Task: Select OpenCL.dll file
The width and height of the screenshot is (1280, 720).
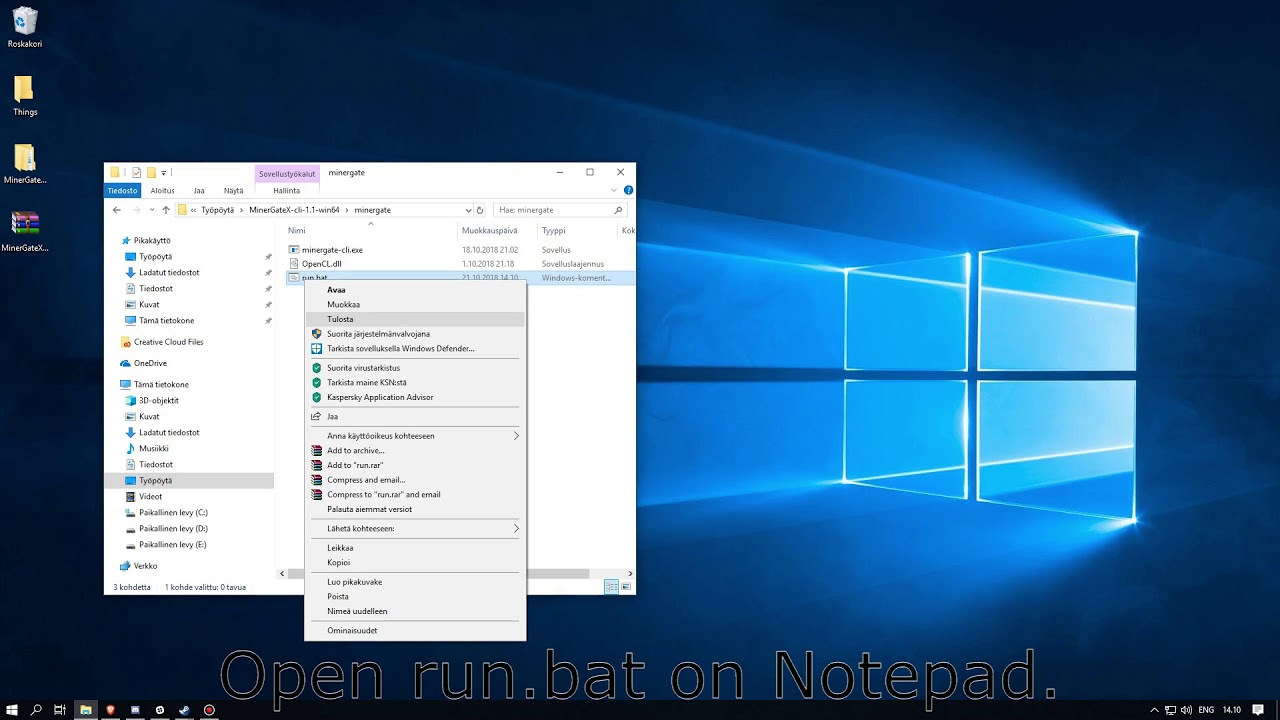Action: click(x=320, y=264)
